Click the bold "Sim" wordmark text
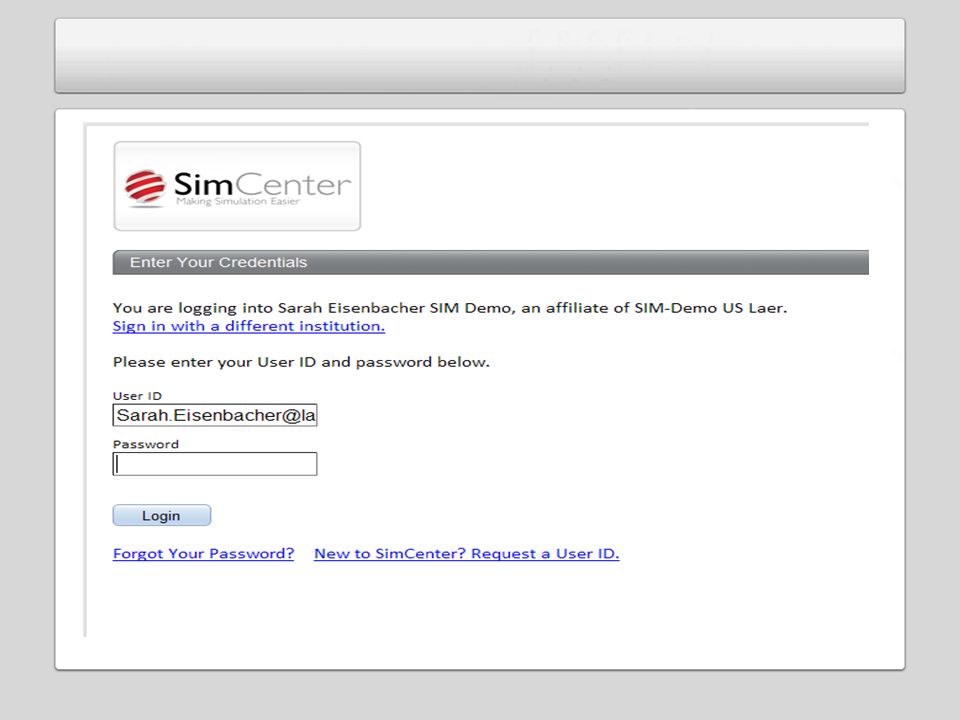960x720 pixels. click(203, 184)
